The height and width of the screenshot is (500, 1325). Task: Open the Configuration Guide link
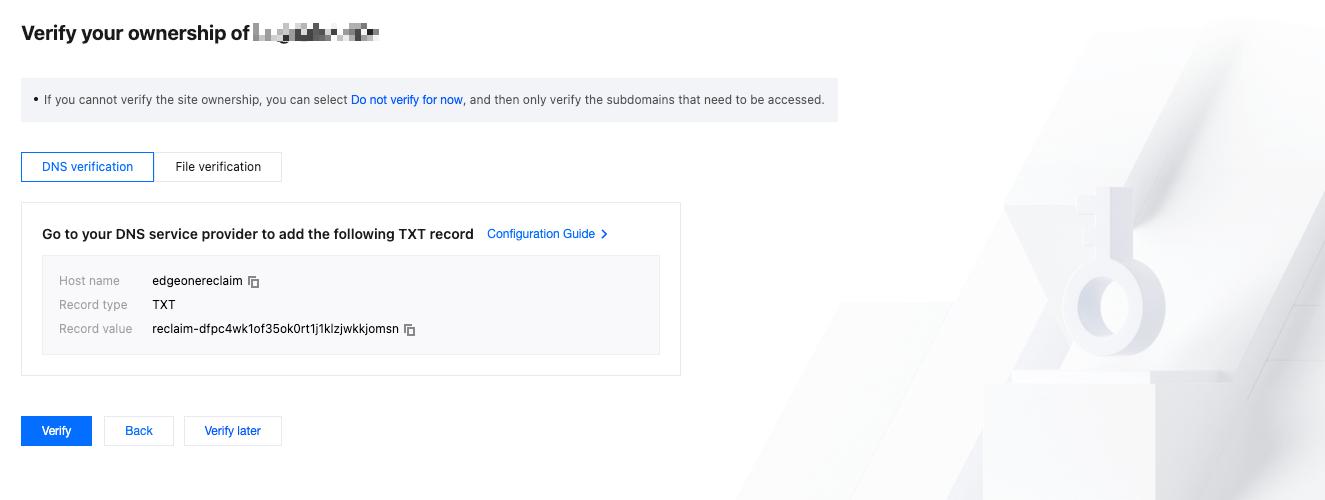coord(541,234)
